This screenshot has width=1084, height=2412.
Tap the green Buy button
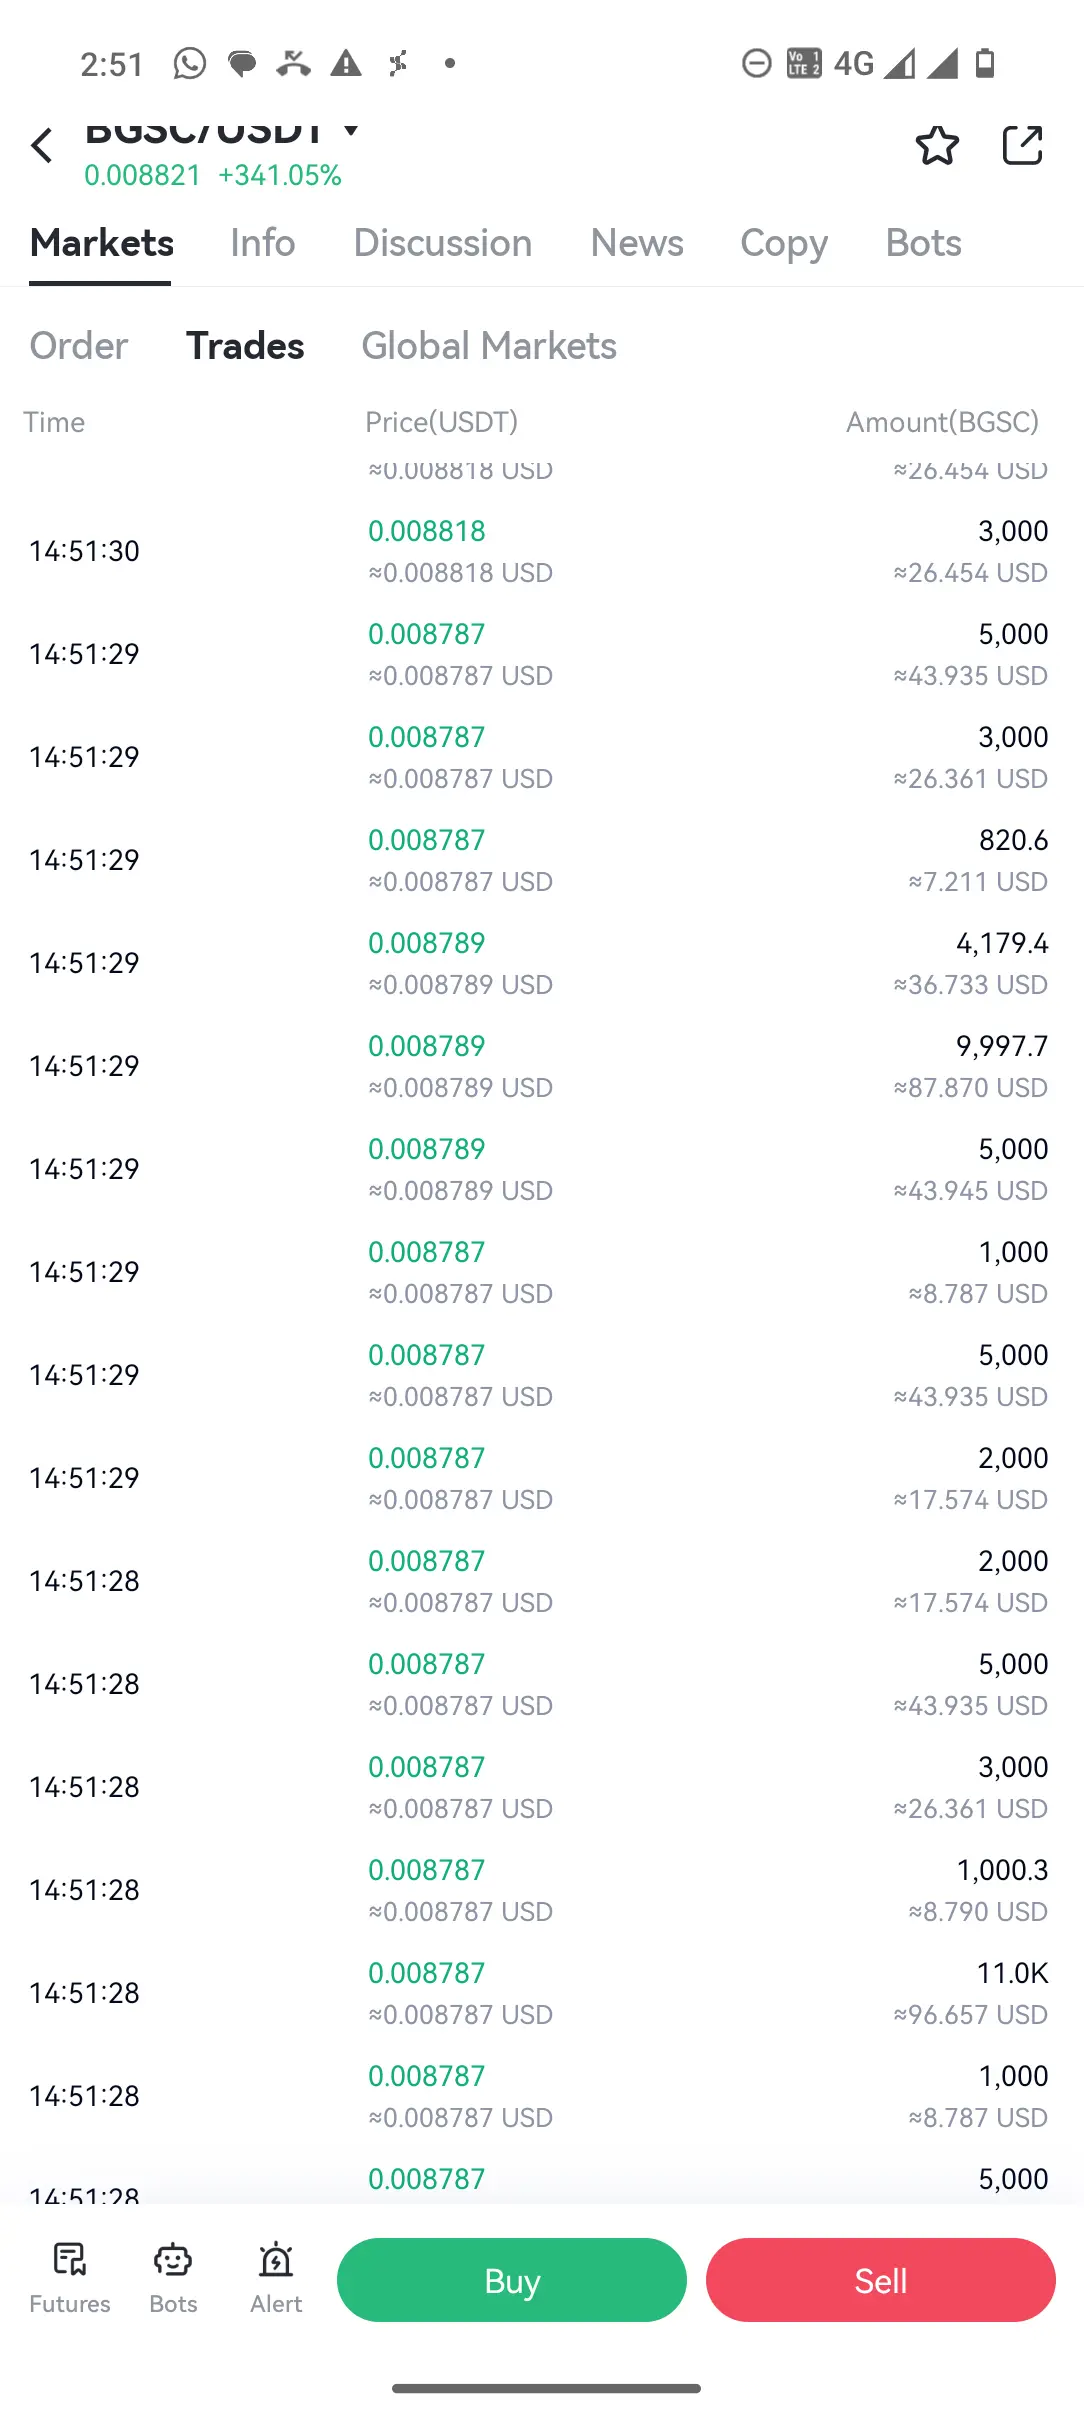(512, 2280)
